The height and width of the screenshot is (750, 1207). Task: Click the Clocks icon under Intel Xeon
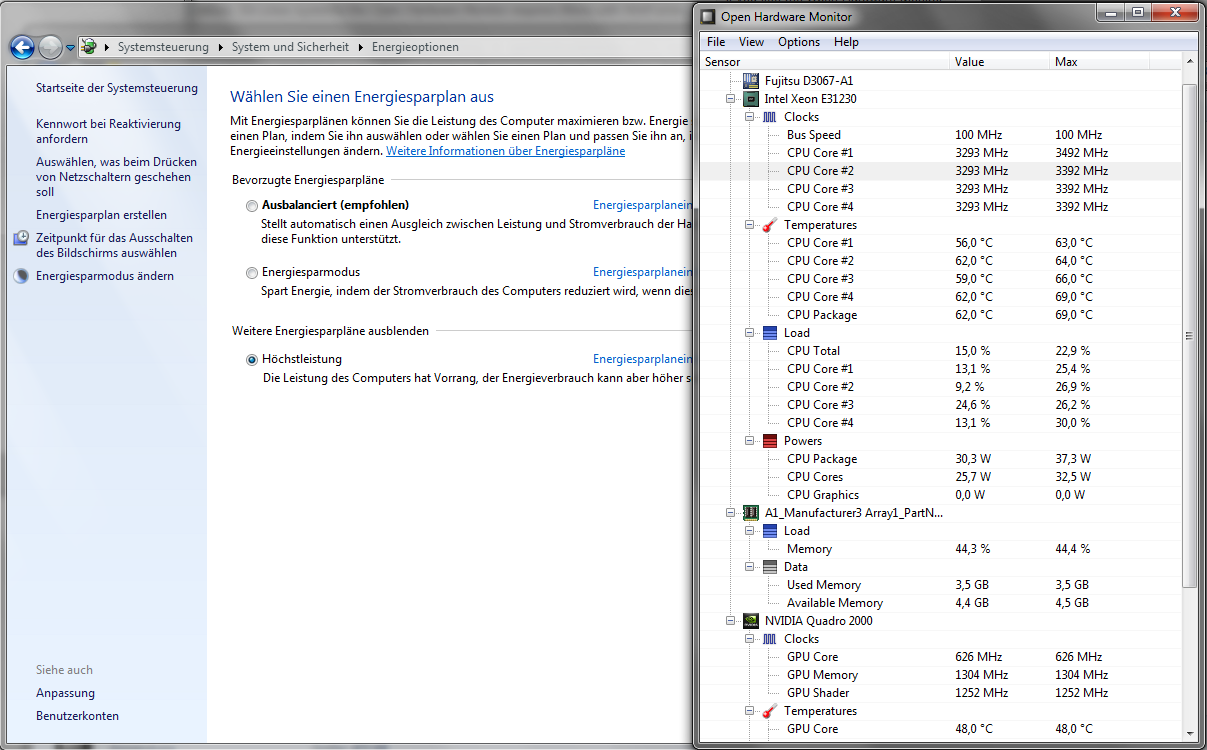[x=769, y=117]
